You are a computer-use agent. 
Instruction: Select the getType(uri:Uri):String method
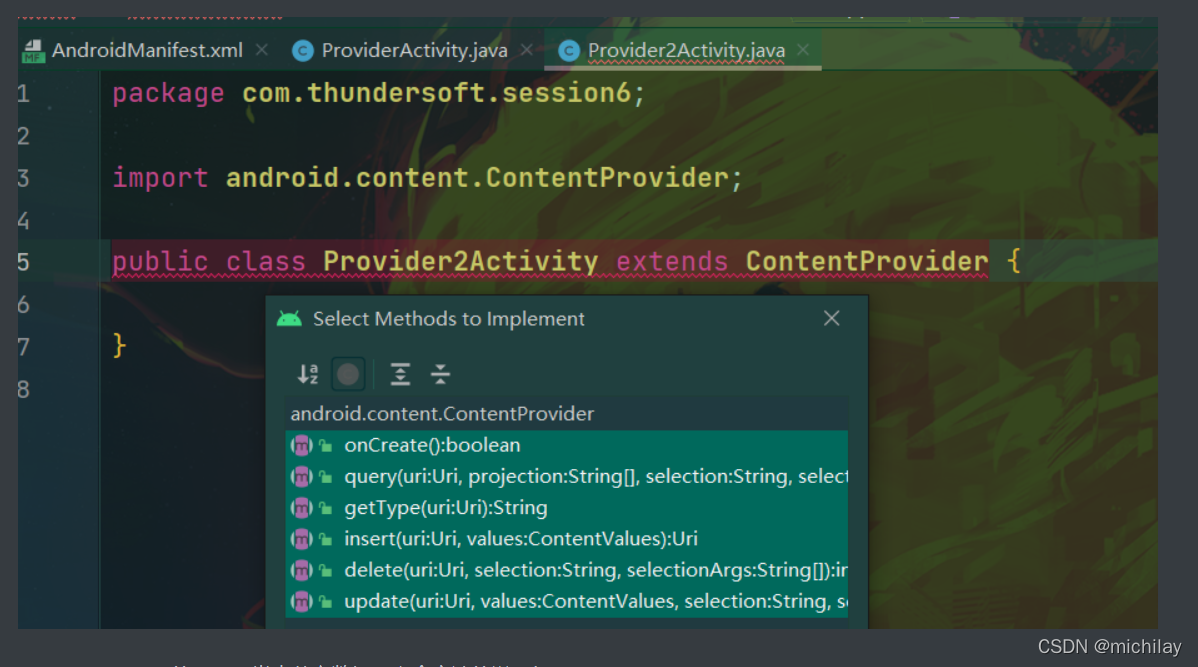click(x=567, y=508)
